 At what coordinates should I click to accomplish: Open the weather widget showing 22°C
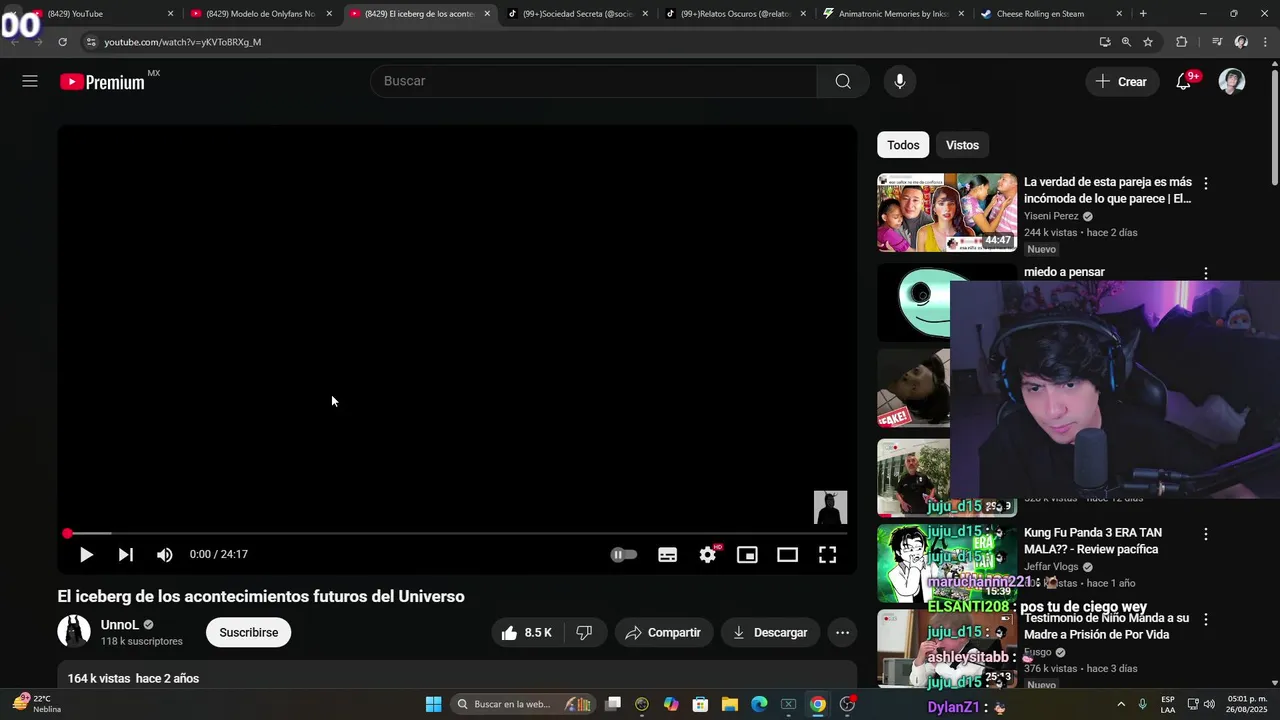tap(38, 704)
